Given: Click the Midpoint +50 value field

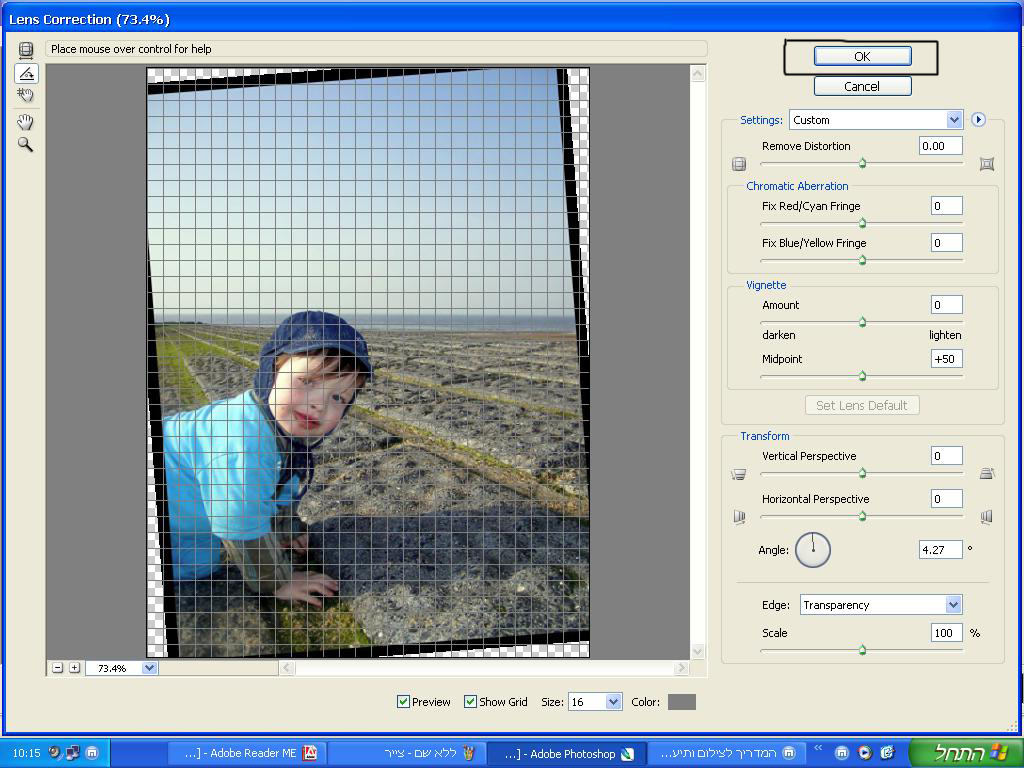Looking at the screenshot, I should [946, 359].
